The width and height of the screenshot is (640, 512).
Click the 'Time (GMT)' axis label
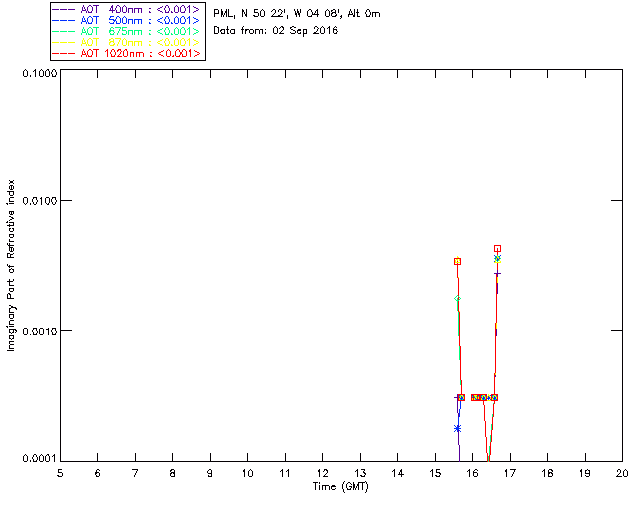click(340, 487)
